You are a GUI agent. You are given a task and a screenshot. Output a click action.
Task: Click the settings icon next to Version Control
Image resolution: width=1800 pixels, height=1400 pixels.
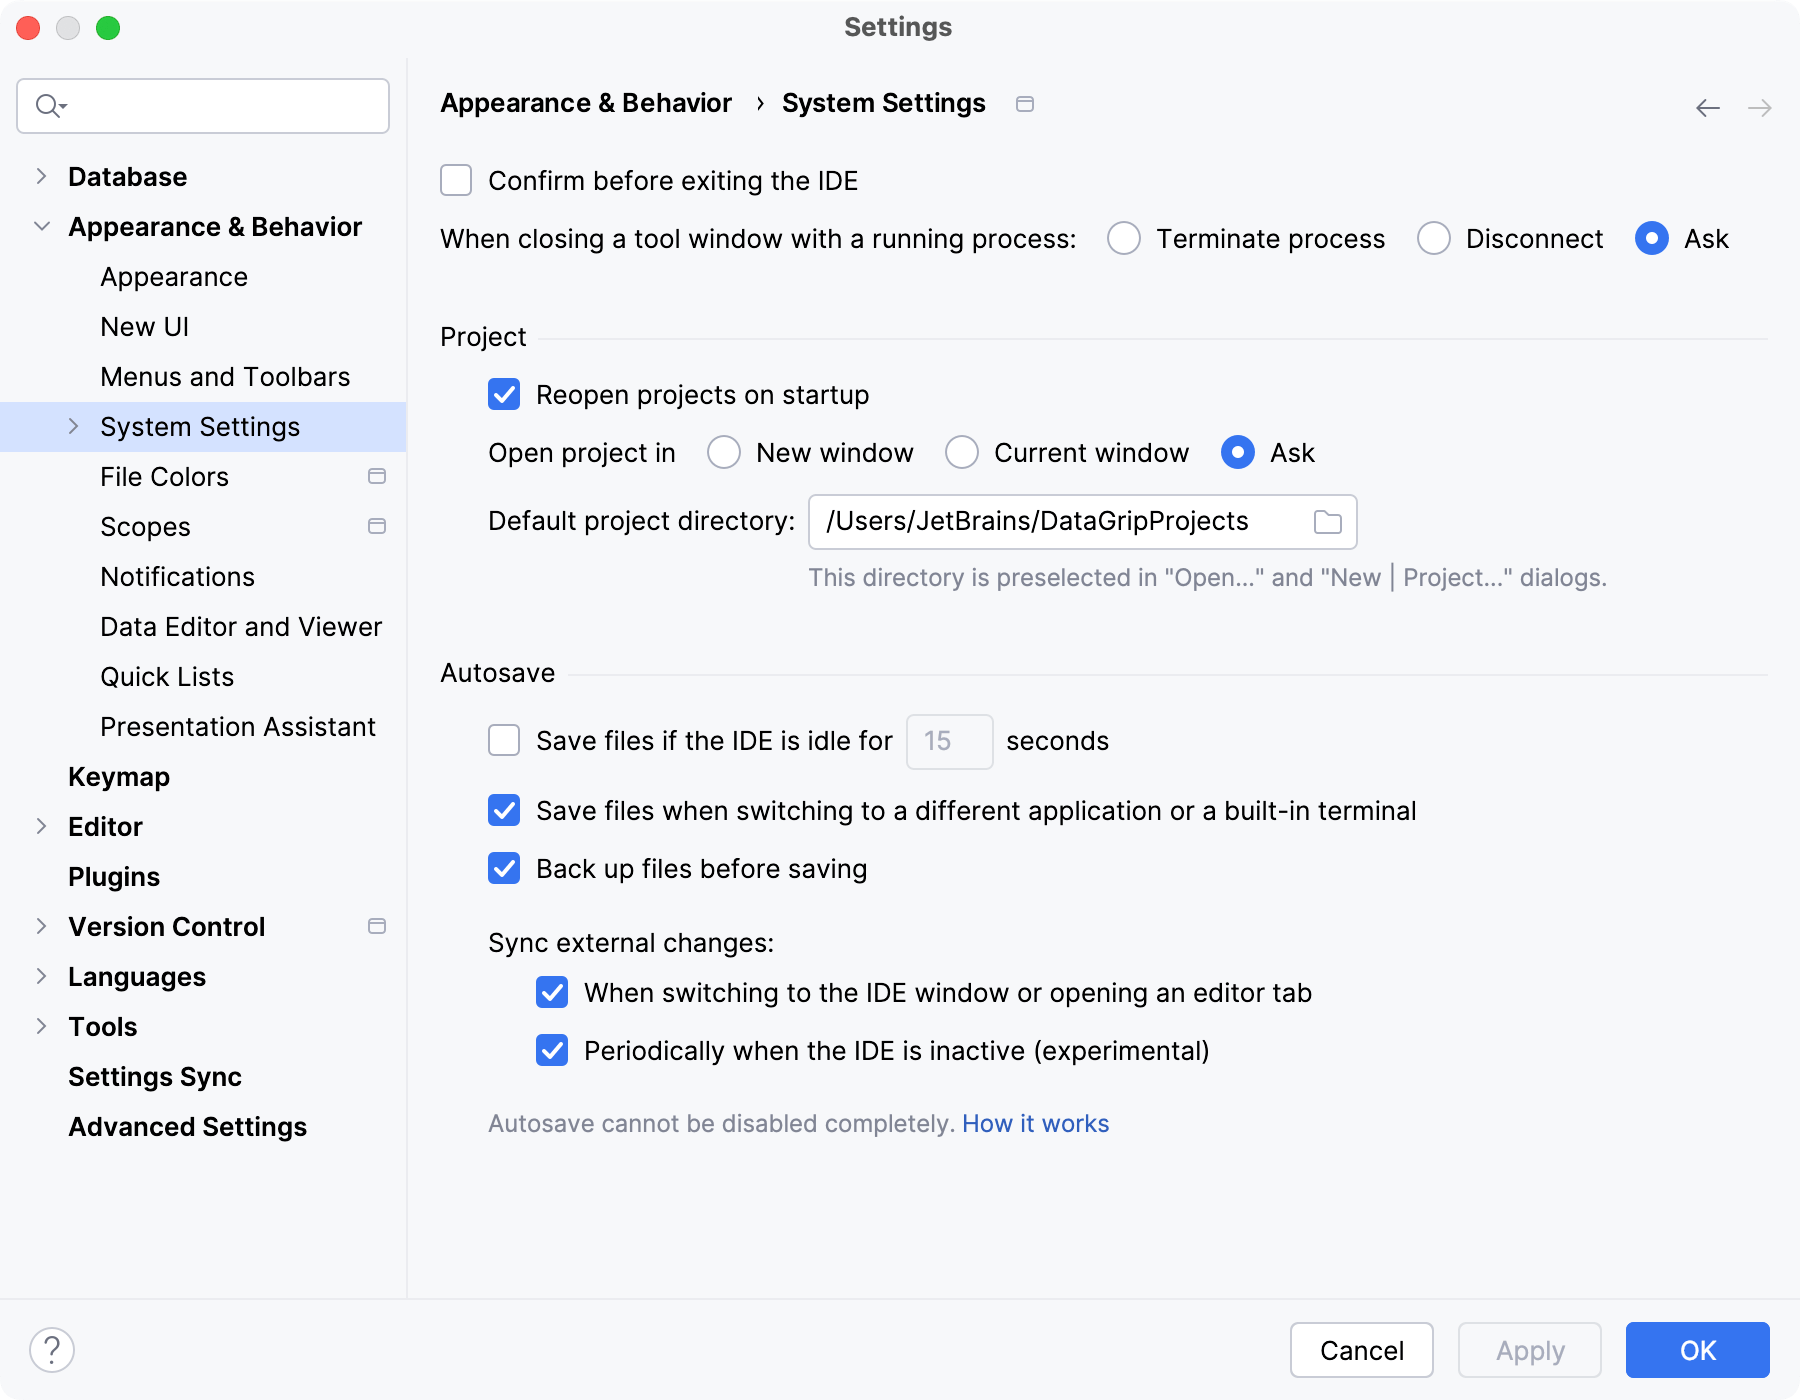click(x=377, y=926)
